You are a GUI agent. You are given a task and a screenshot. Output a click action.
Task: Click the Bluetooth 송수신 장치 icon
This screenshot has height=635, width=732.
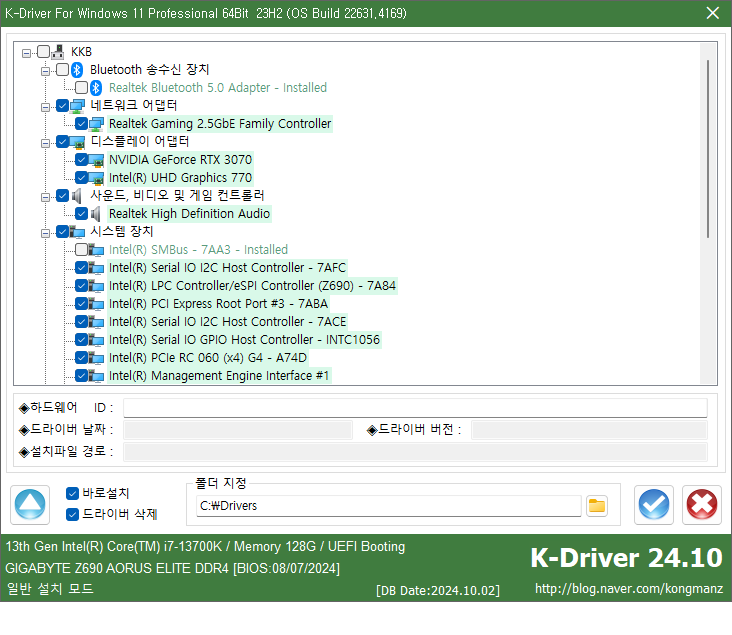tap(77, 70)
